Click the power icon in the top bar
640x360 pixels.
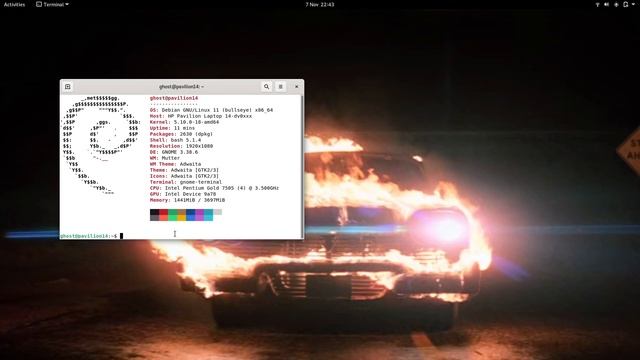(x=626, y=4)
